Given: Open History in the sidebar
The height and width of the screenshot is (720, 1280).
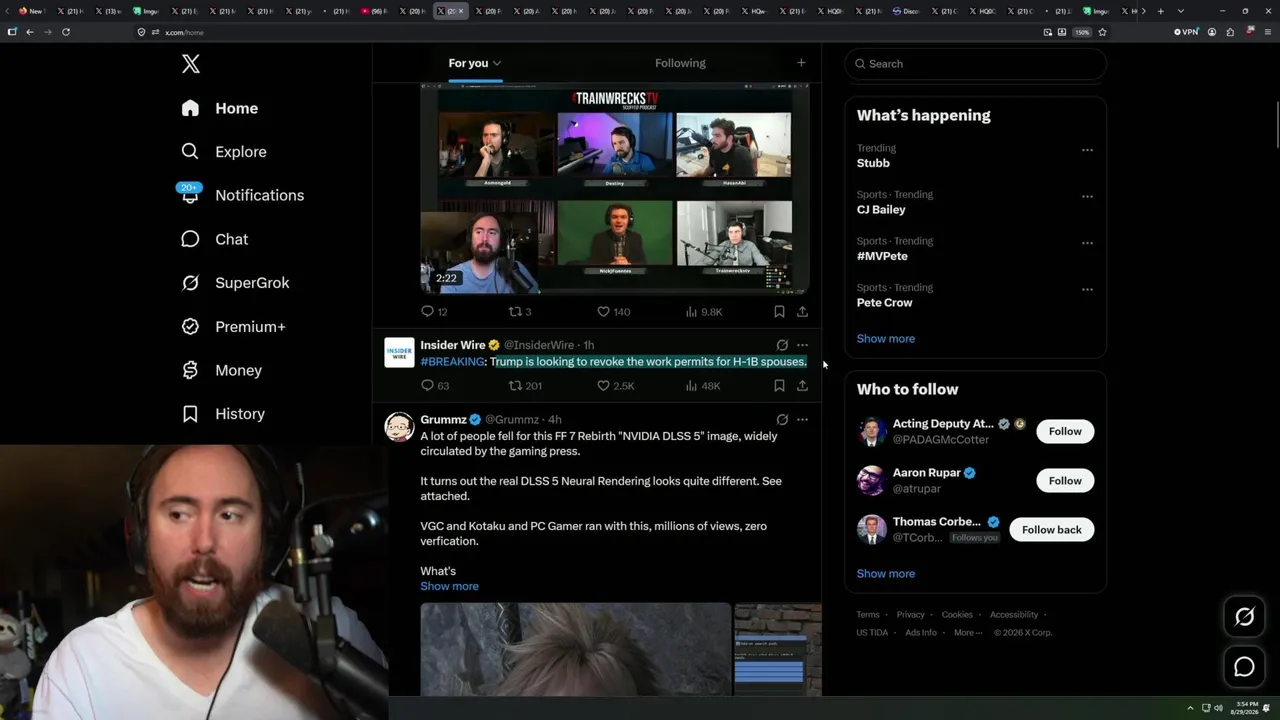Looking at the screenshot, I should click(x=222, y=414).
